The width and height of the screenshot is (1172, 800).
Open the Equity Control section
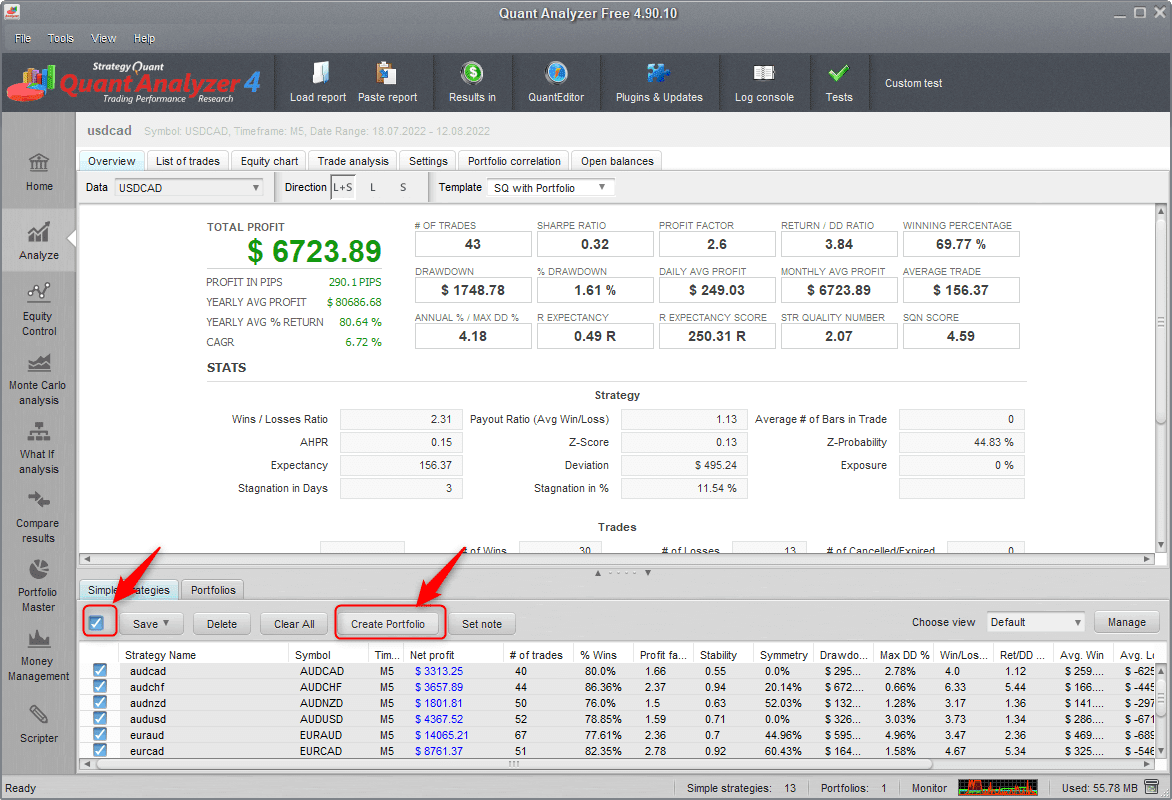click(x=39, y=310)
